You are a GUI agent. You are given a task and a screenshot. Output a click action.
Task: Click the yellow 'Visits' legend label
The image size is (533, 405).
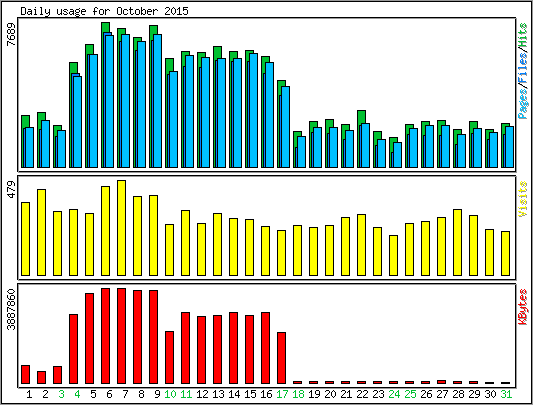(522, 199)
